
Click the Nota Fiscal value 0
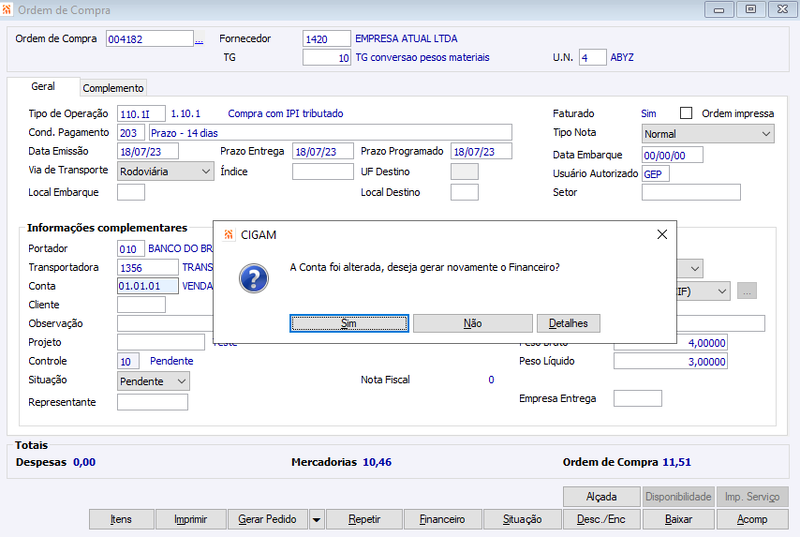click(491, 380)
